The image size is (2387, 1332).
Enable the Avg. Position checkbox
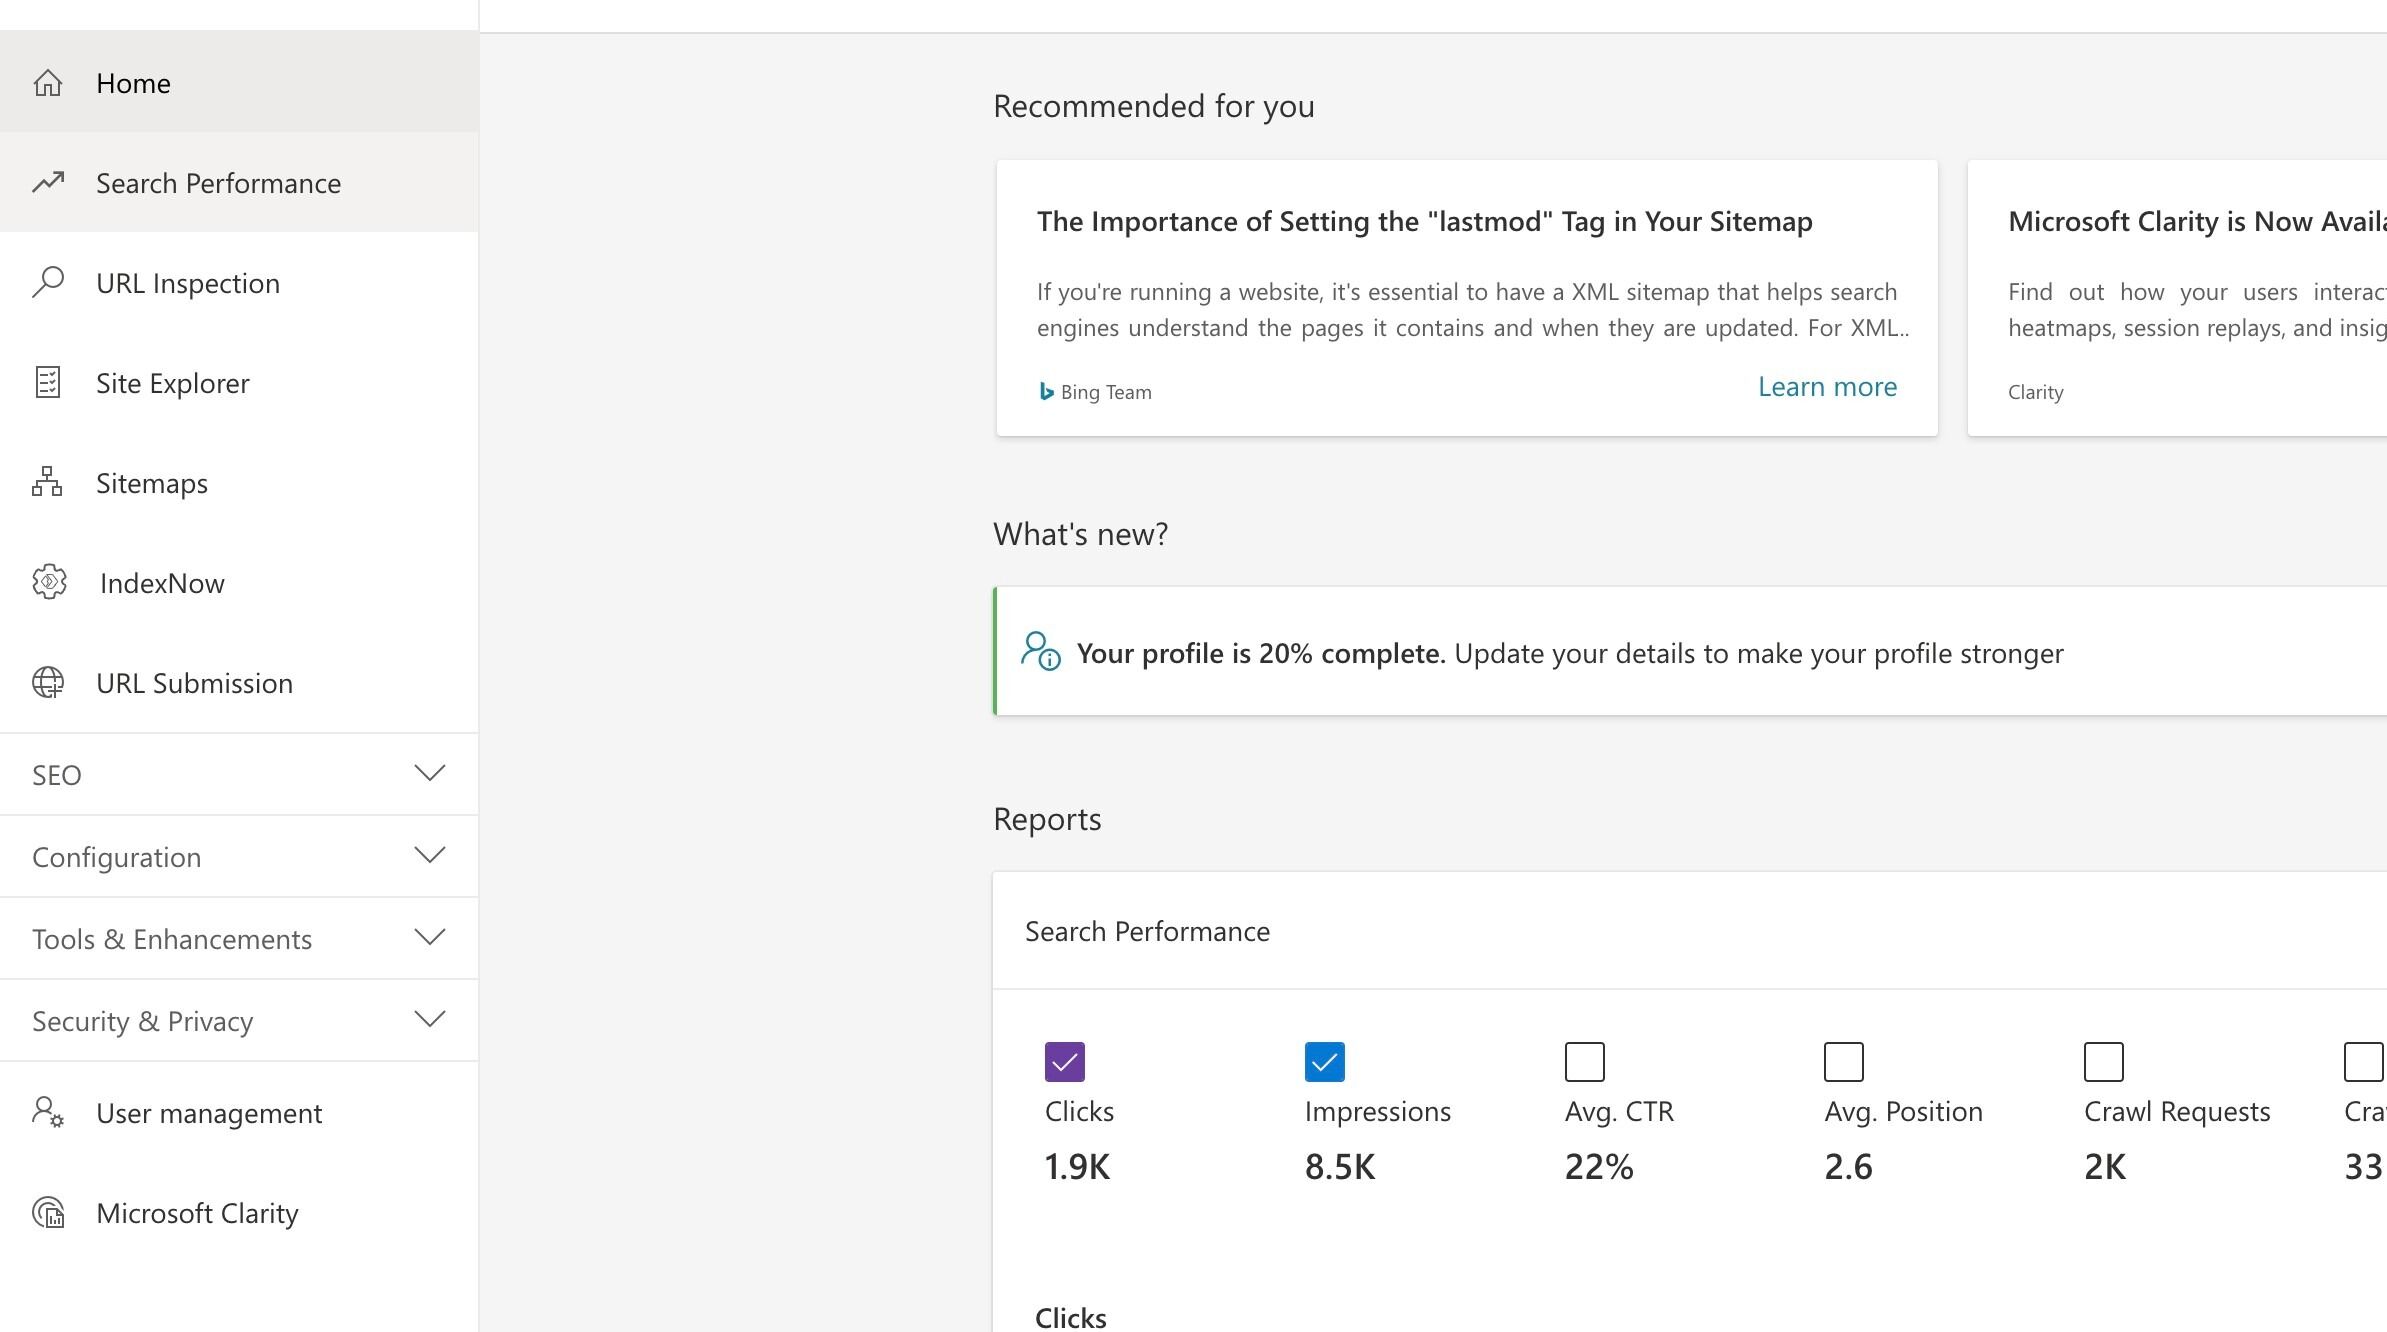click(1844, 1062)
